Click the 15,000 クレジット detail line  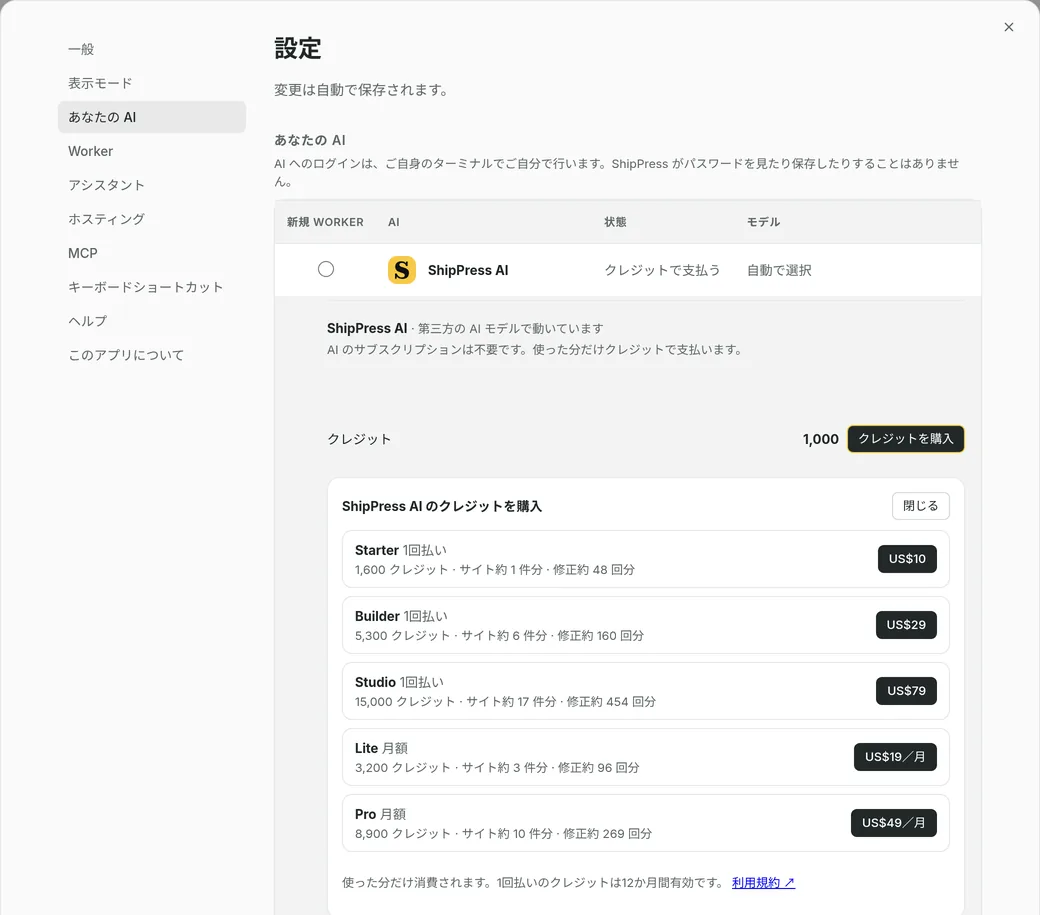tap(505, 702)
